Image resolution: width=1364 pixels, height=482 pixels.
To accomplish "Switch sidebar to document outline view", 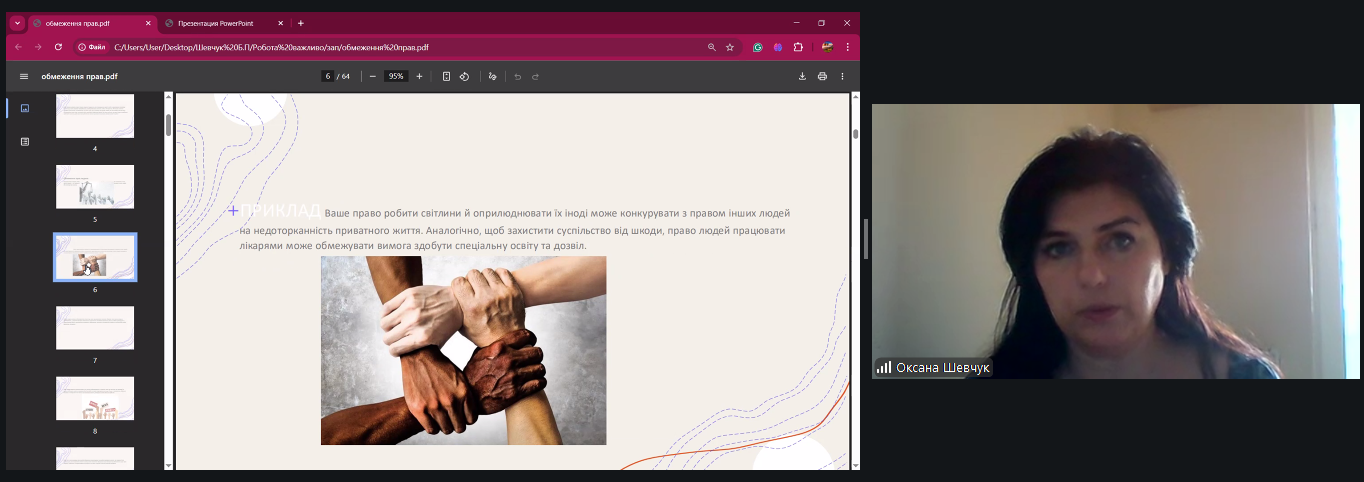I will tap(25, 142).
